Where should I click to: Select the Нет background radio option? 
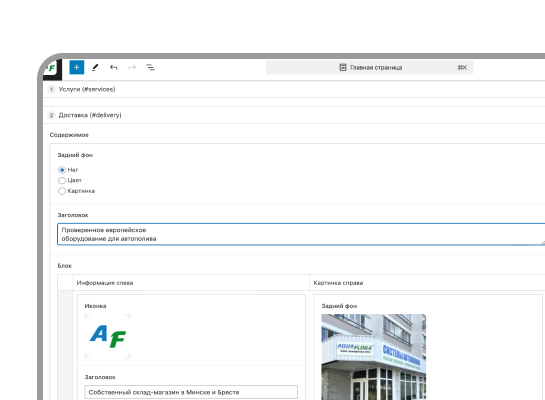[62, 170]
